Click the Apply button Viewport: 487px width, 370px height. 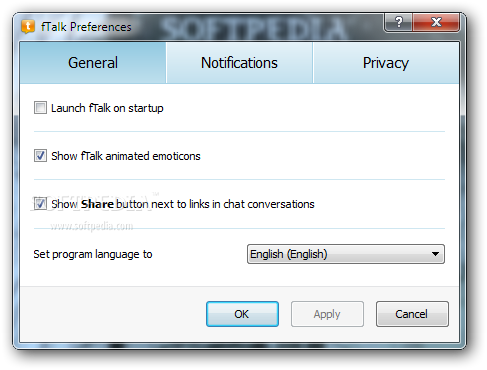(x=327, y=314)
